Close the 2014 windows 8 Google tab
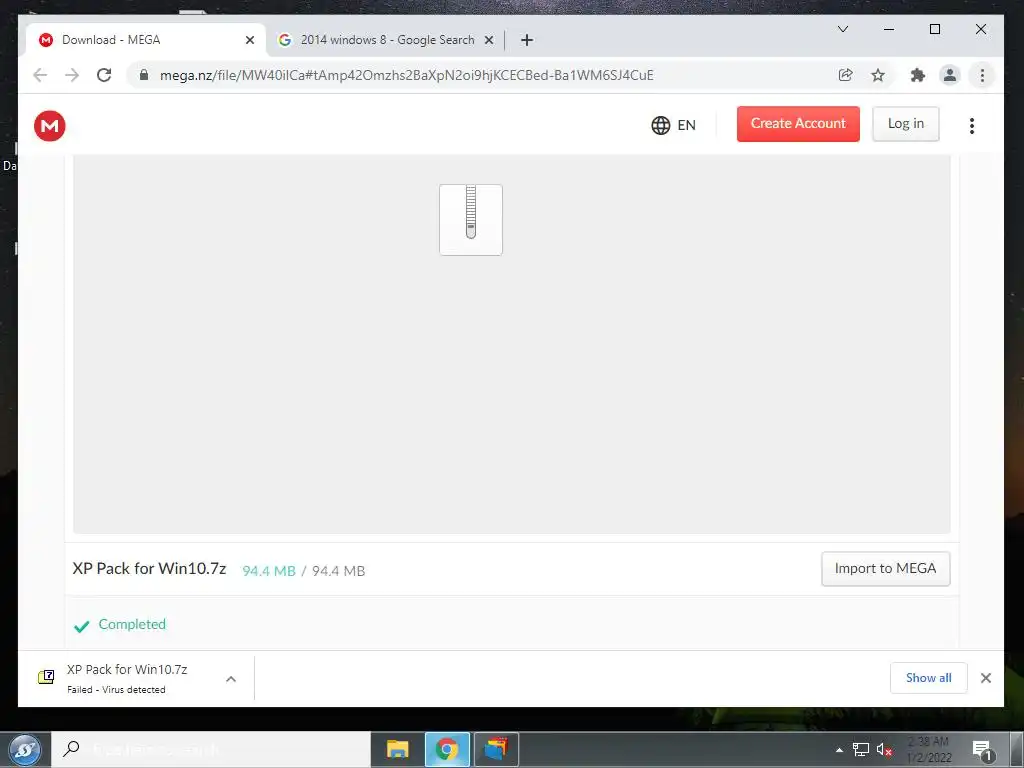This screenshot has width=1024, height=768. (x=488, y=40)
